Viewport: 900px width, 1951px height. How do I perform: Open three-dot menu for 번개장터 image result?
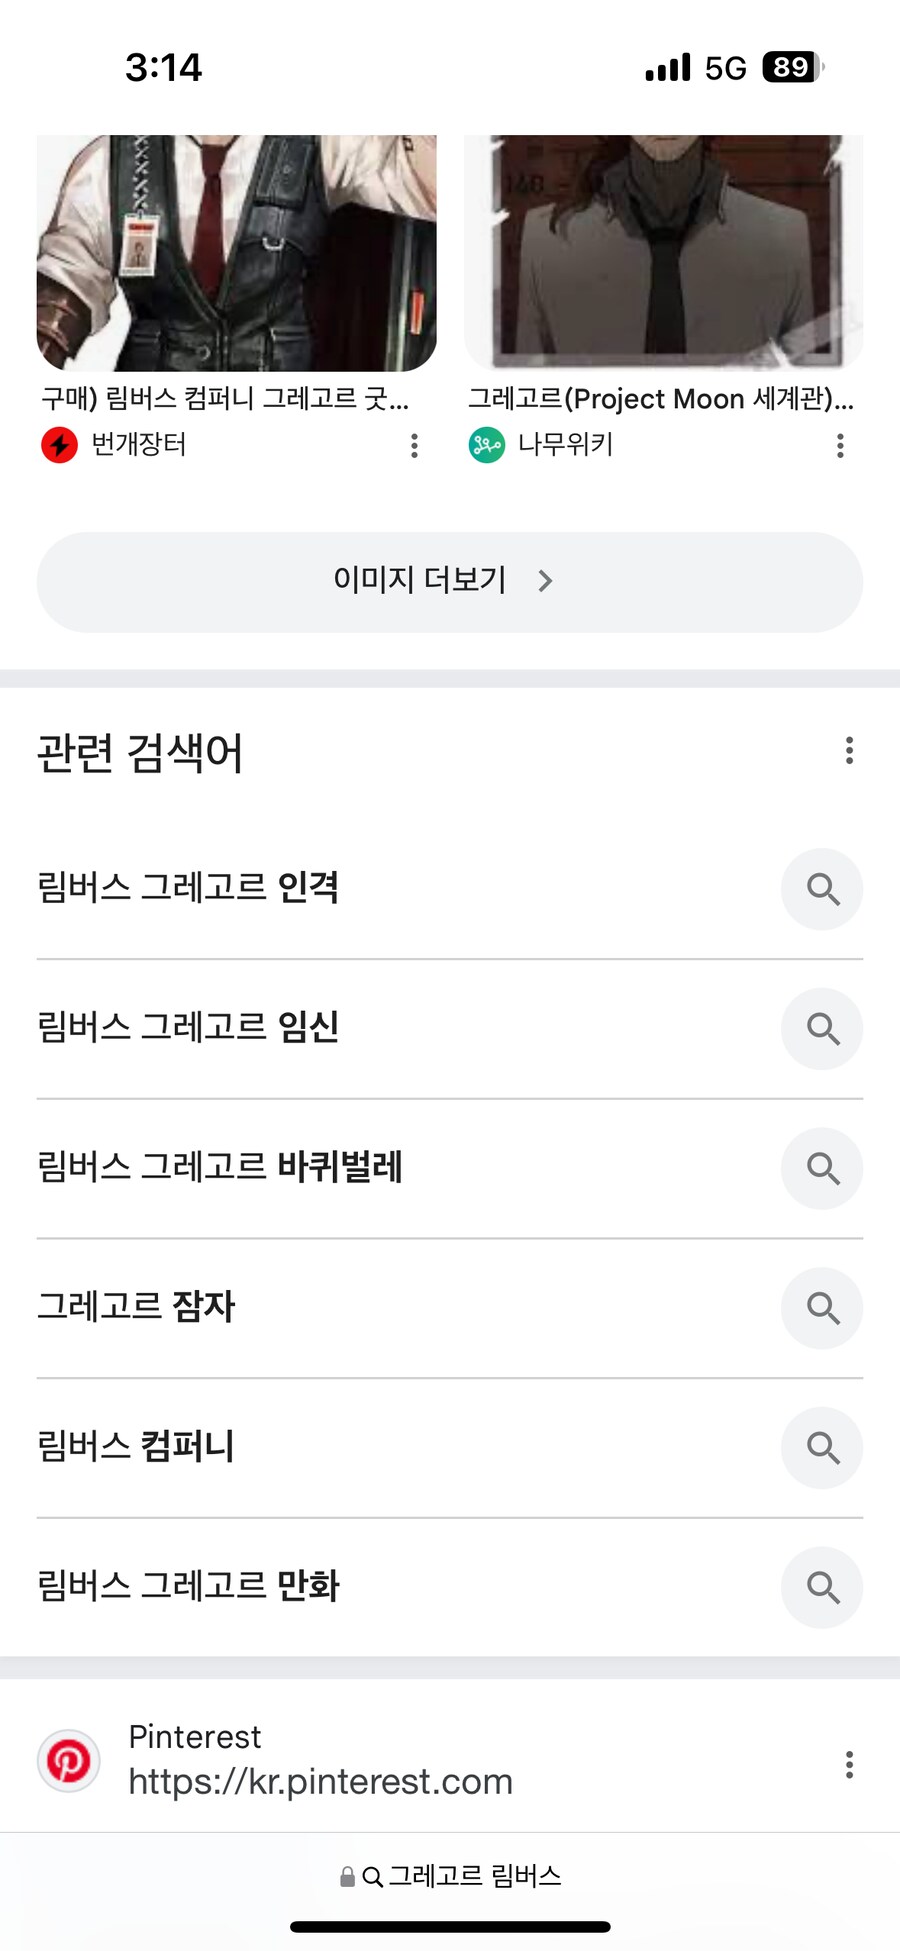(x=414, y=446)
